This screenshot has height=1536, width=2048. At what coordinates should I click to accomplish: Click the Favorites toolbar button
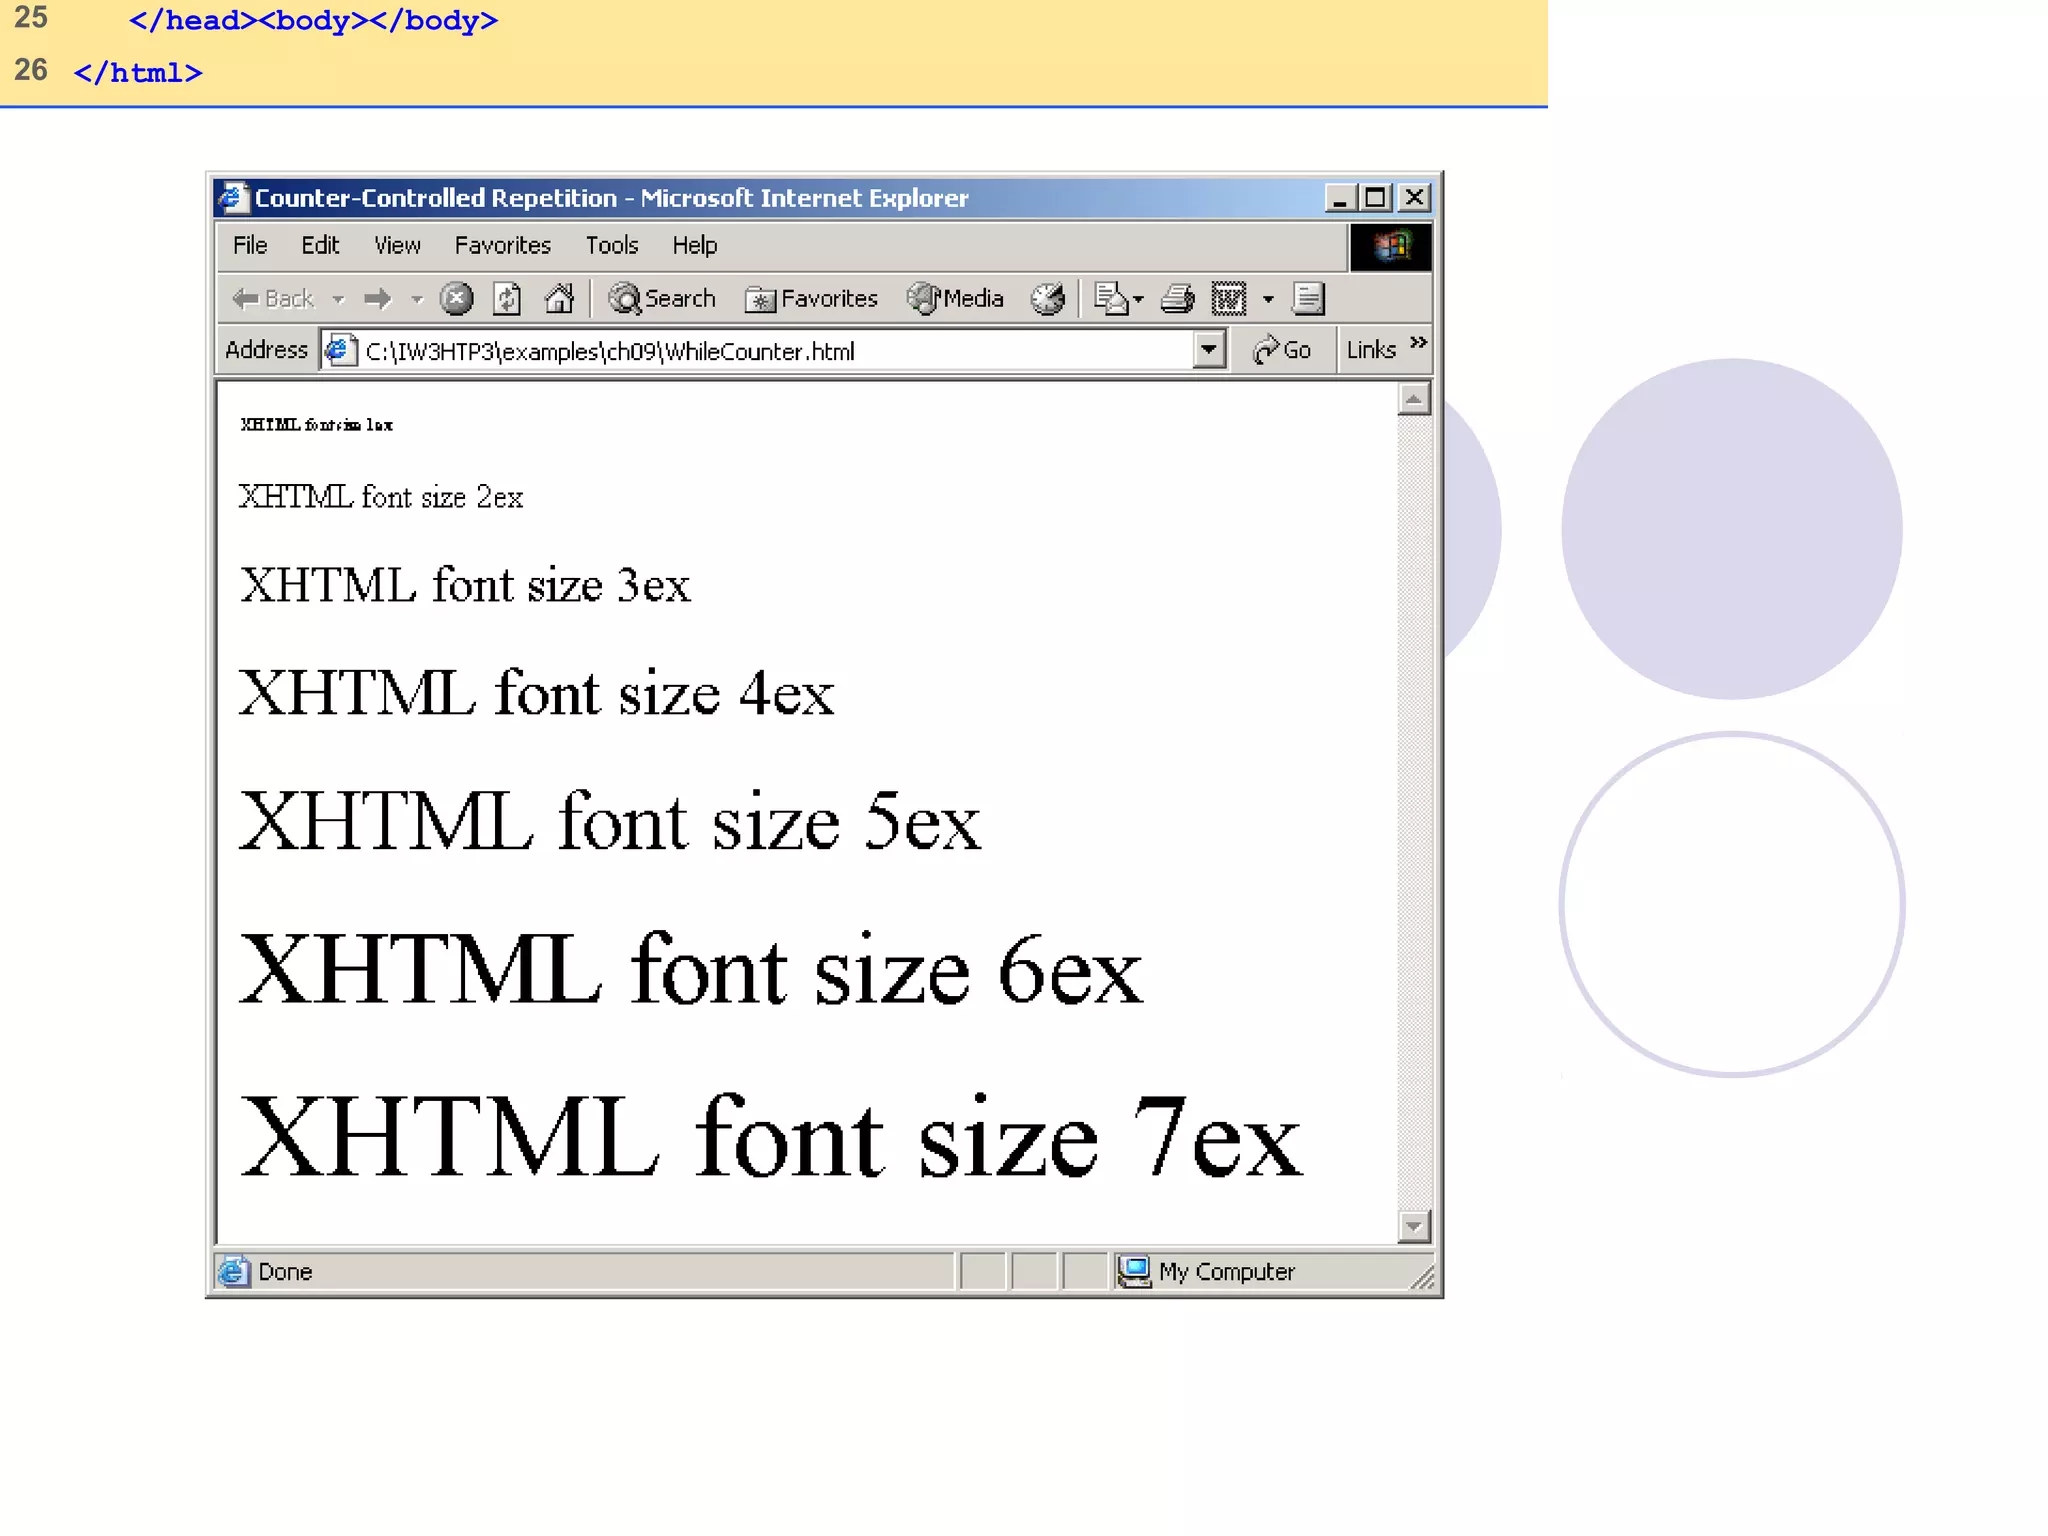(811, 299)
